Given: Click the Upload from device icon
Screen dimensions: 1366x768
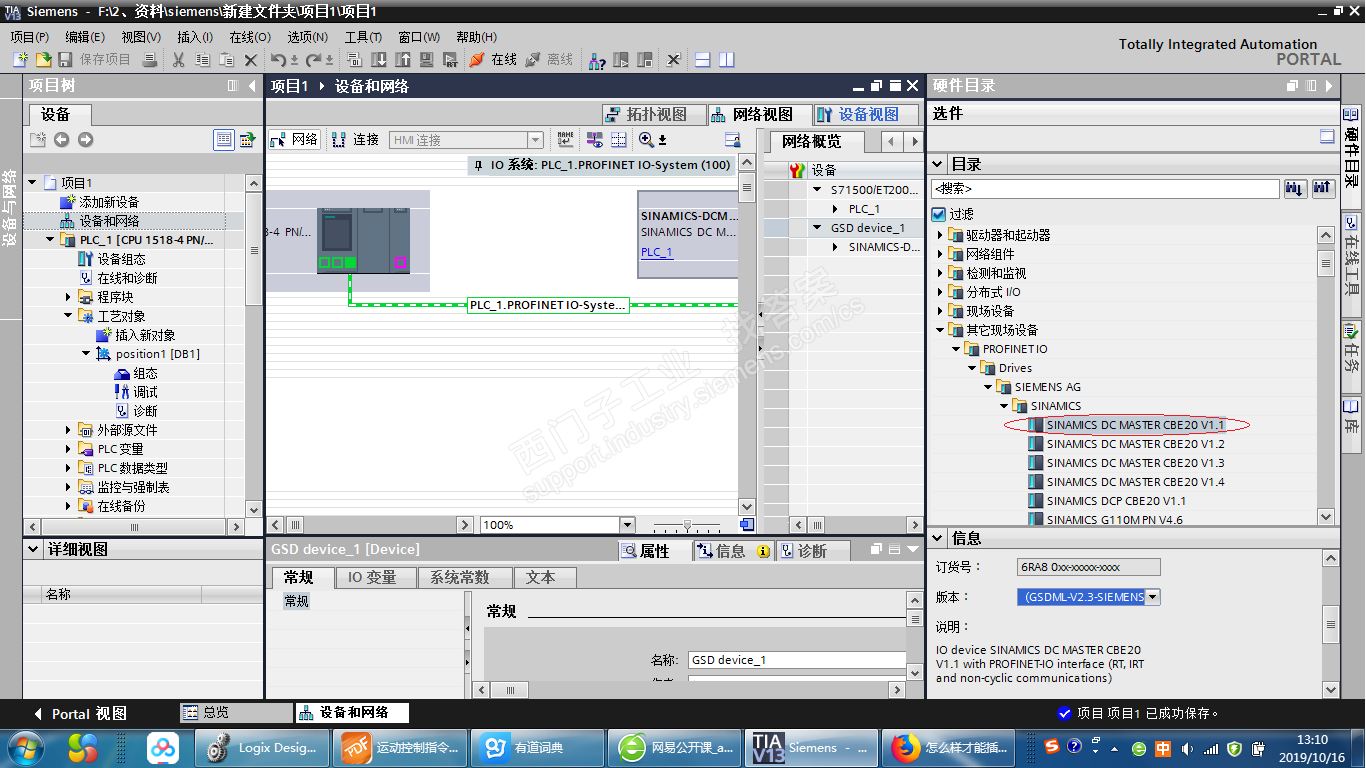Looking at the screenshot, I should pyautogui.click(x=403, y=60).
